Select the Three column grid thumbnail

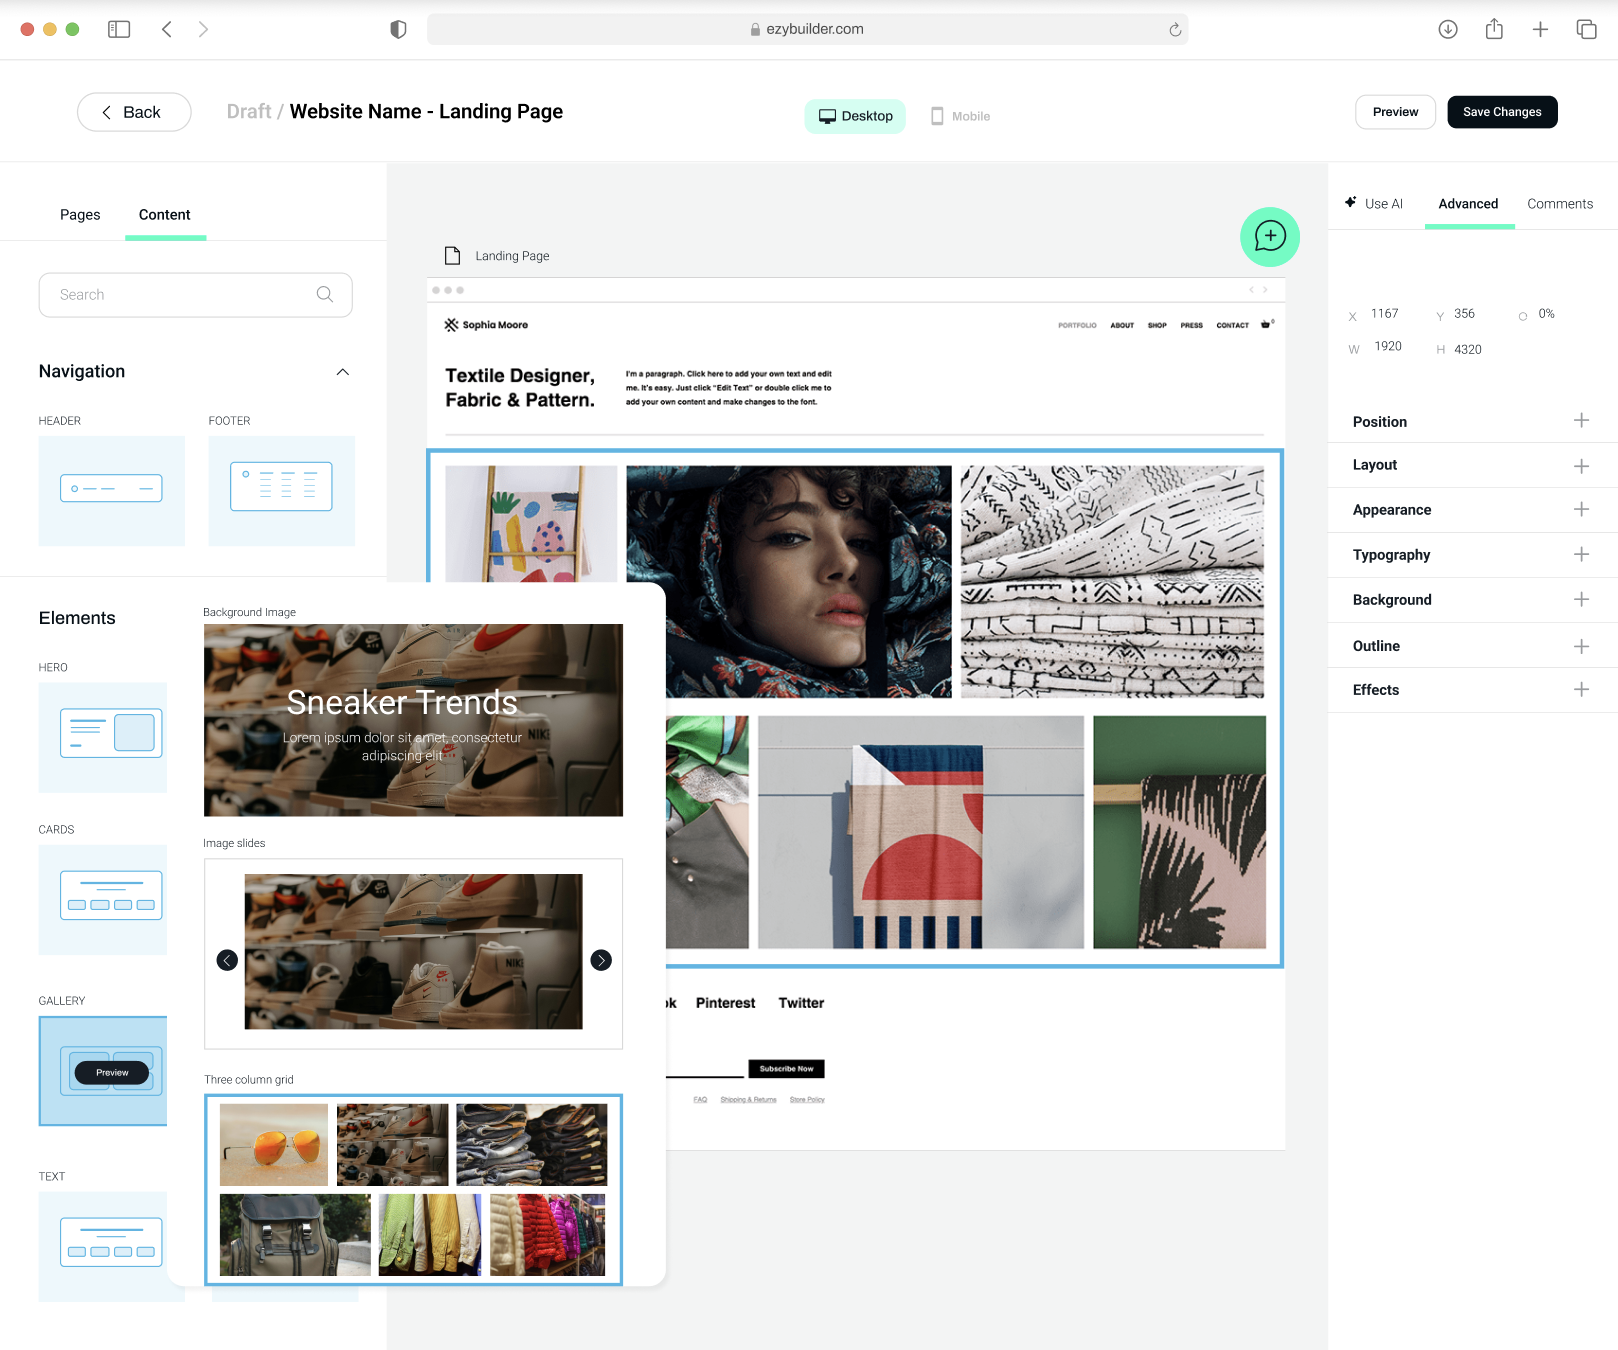point(413,1189)
